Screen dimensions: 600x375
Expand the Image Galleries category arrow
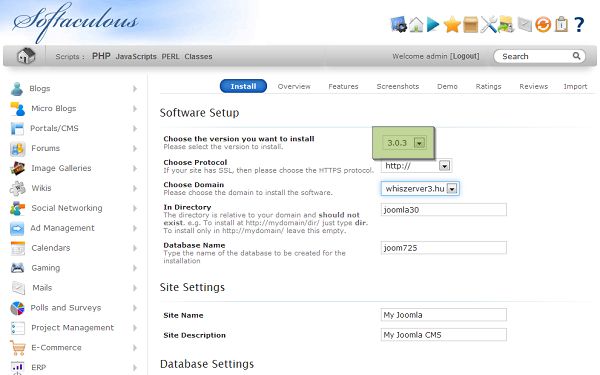point(135,168)
